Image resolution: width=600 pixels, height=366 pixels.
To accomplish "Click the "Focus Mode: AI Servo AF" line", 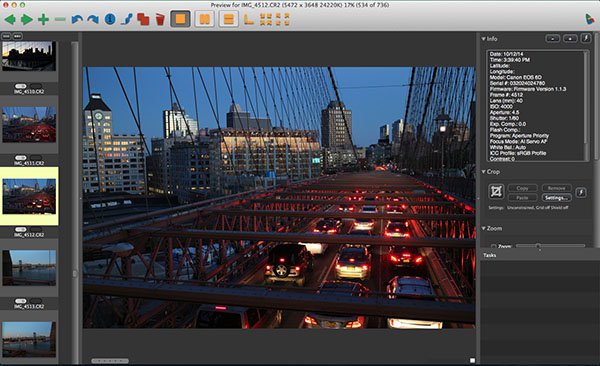I will (518, 141).
